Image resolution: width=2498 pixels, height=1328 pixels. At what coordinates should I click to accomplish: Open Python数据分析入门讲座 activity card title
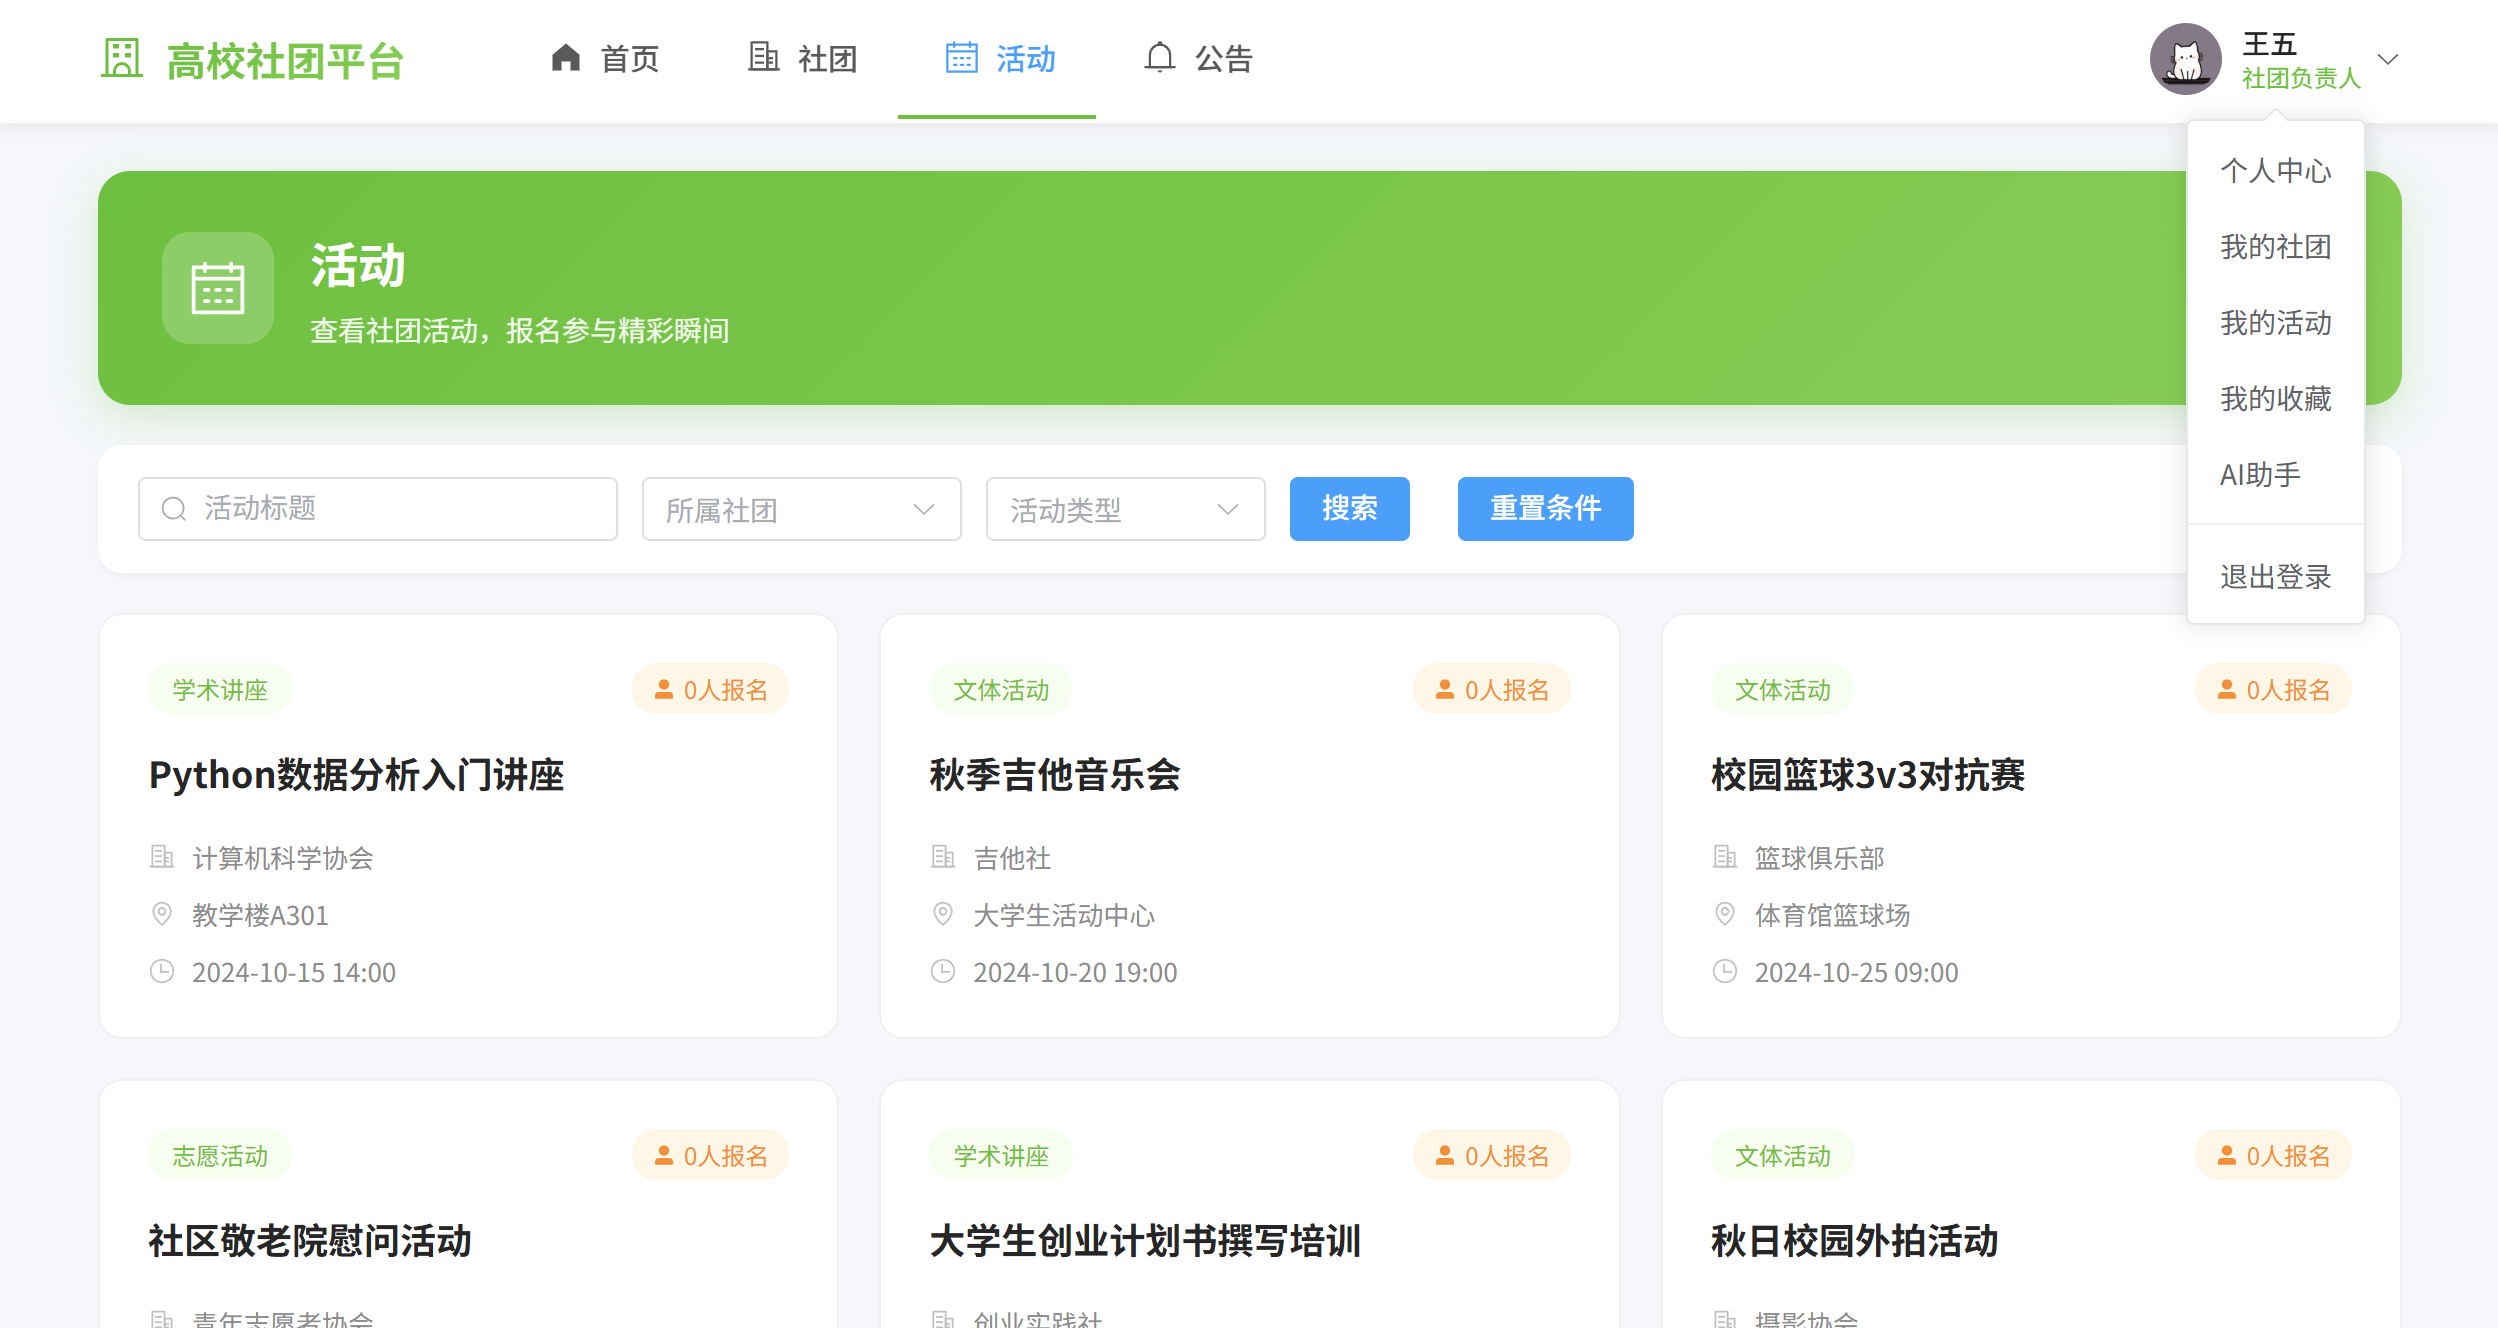[x=357, y=775]
